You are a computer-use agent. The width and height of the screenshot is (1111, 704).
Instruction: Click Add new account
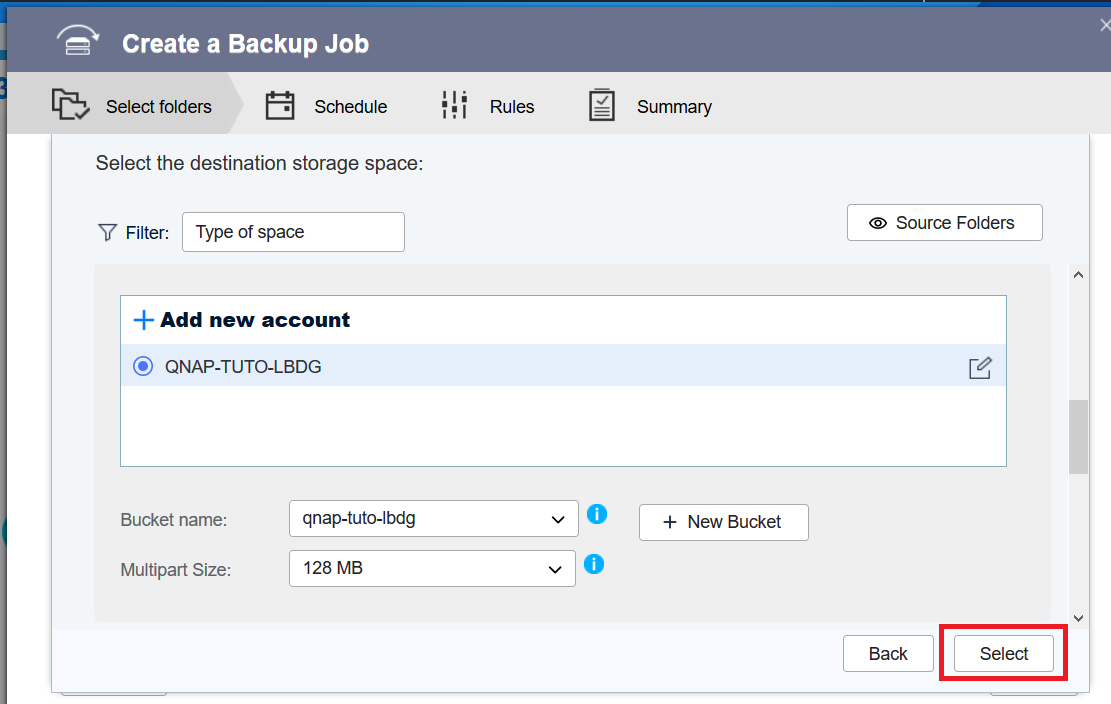[255, 320]
